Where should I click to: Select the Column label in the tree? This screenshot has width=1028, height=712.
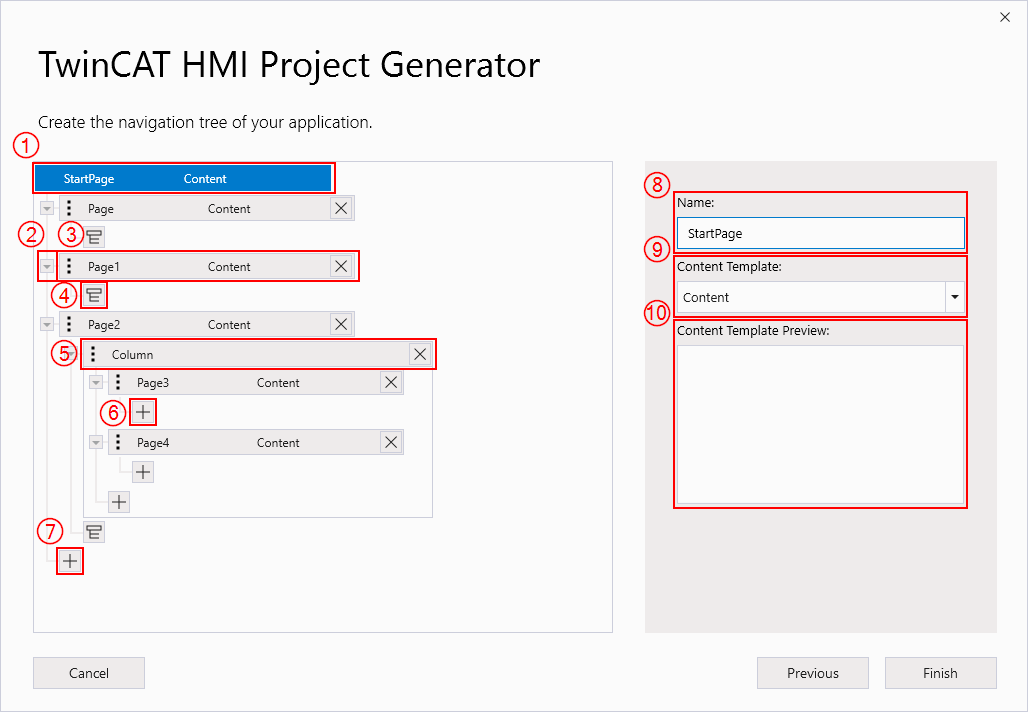(x=132, y=355)
